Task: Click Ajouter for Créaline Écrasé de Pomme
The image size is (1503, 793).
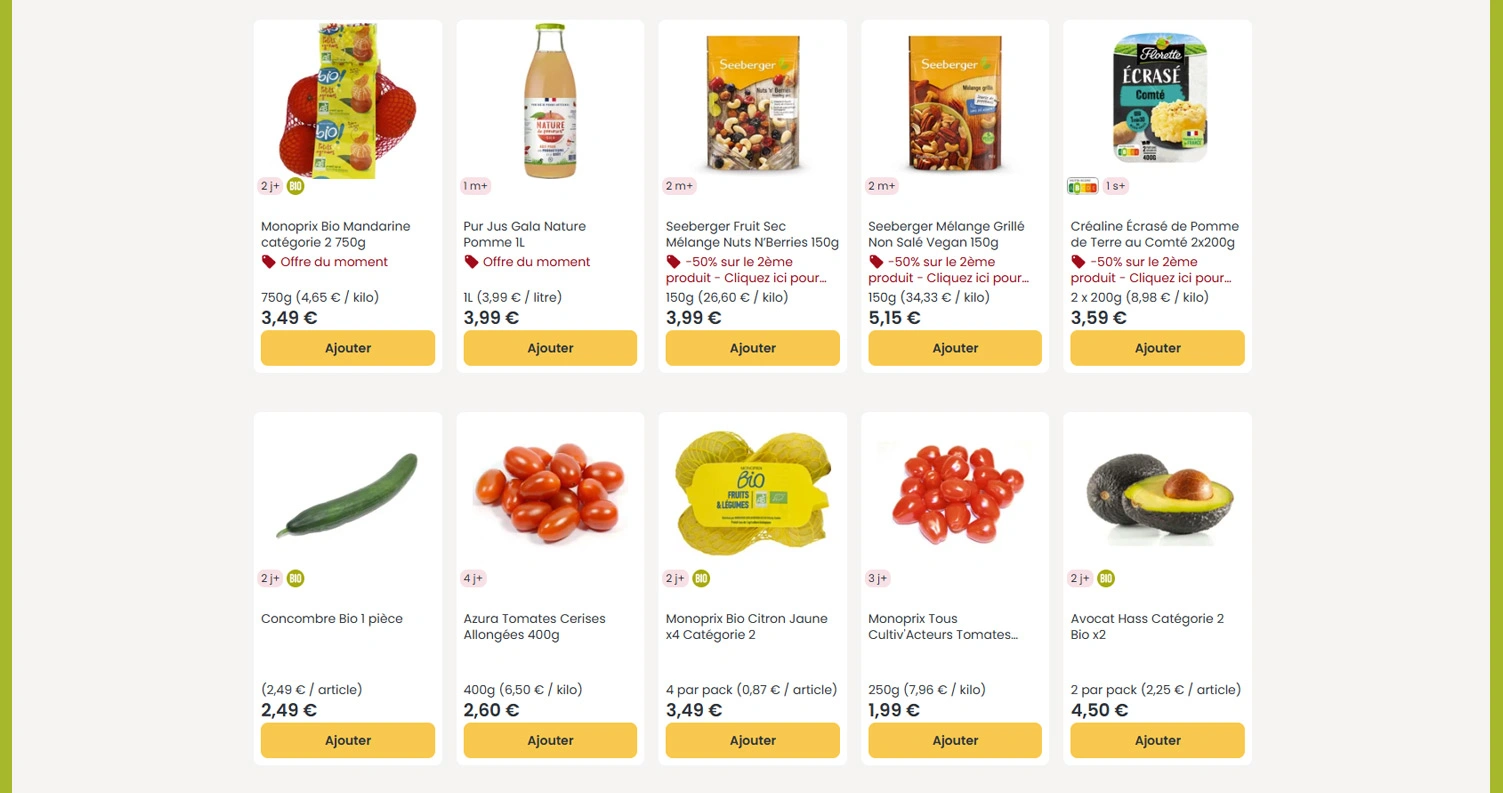Action: point(1157,347)
